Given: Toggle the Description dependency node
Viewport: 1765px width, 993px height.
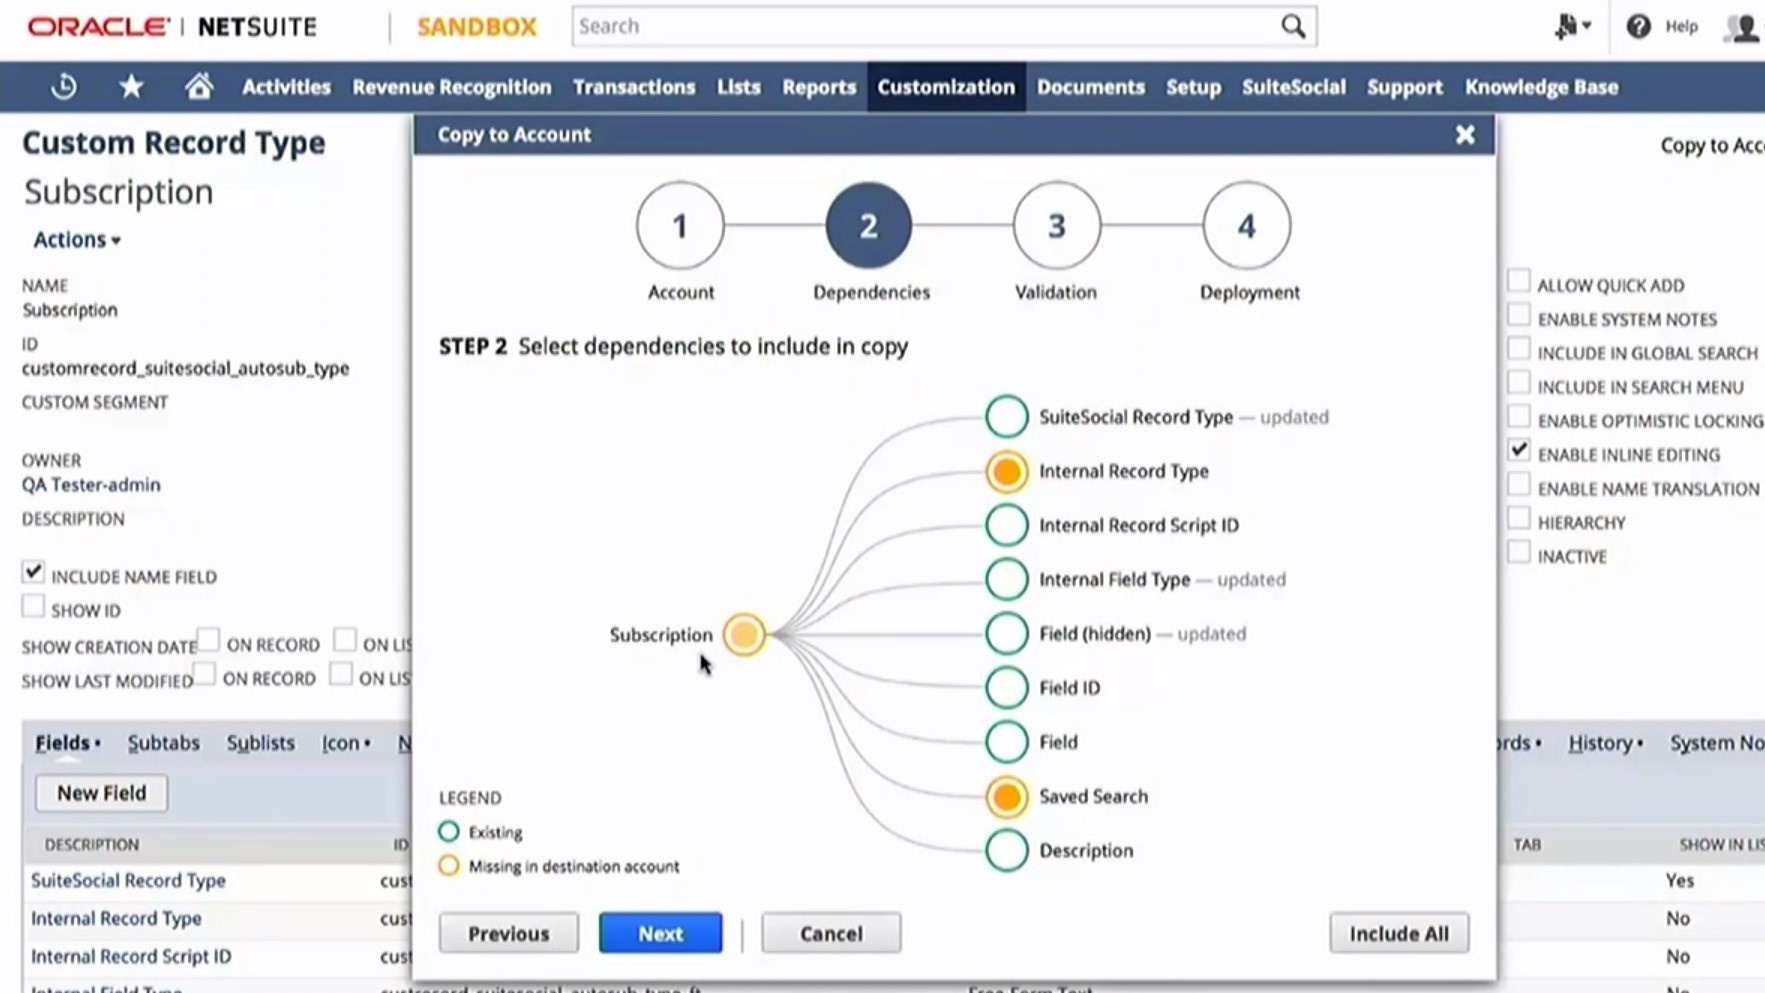Looking at the screenshot, I should click(1006, 851).
